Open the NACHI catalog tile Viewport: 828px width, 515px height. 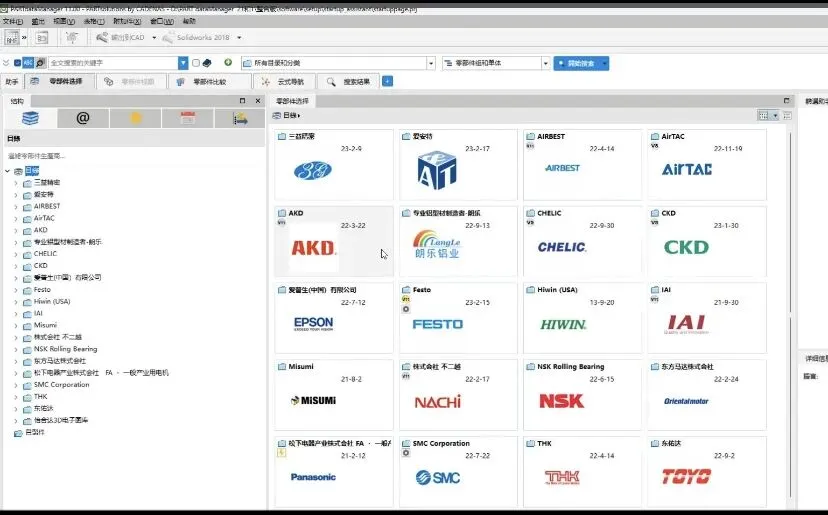(458, 395)
